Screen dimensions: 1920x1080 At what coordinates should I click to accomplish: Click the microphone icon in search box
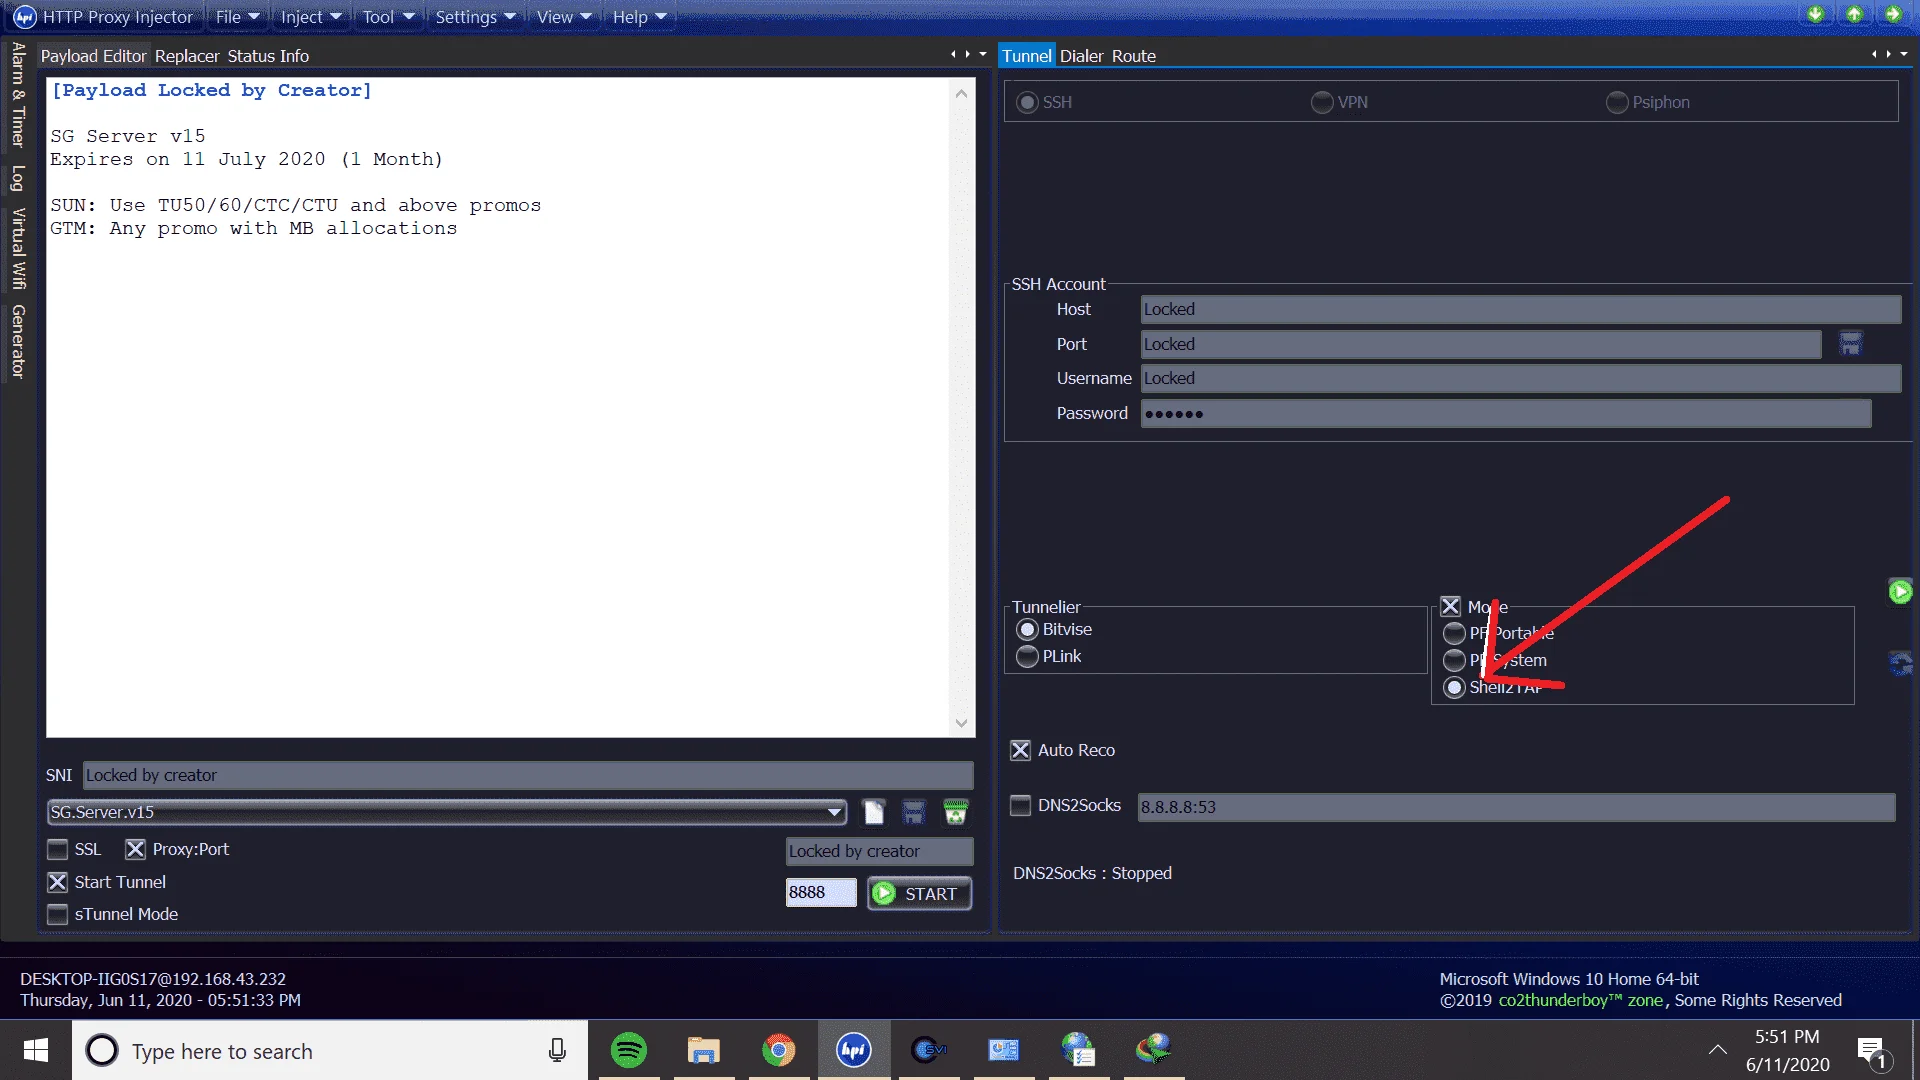coord(557,1050)
